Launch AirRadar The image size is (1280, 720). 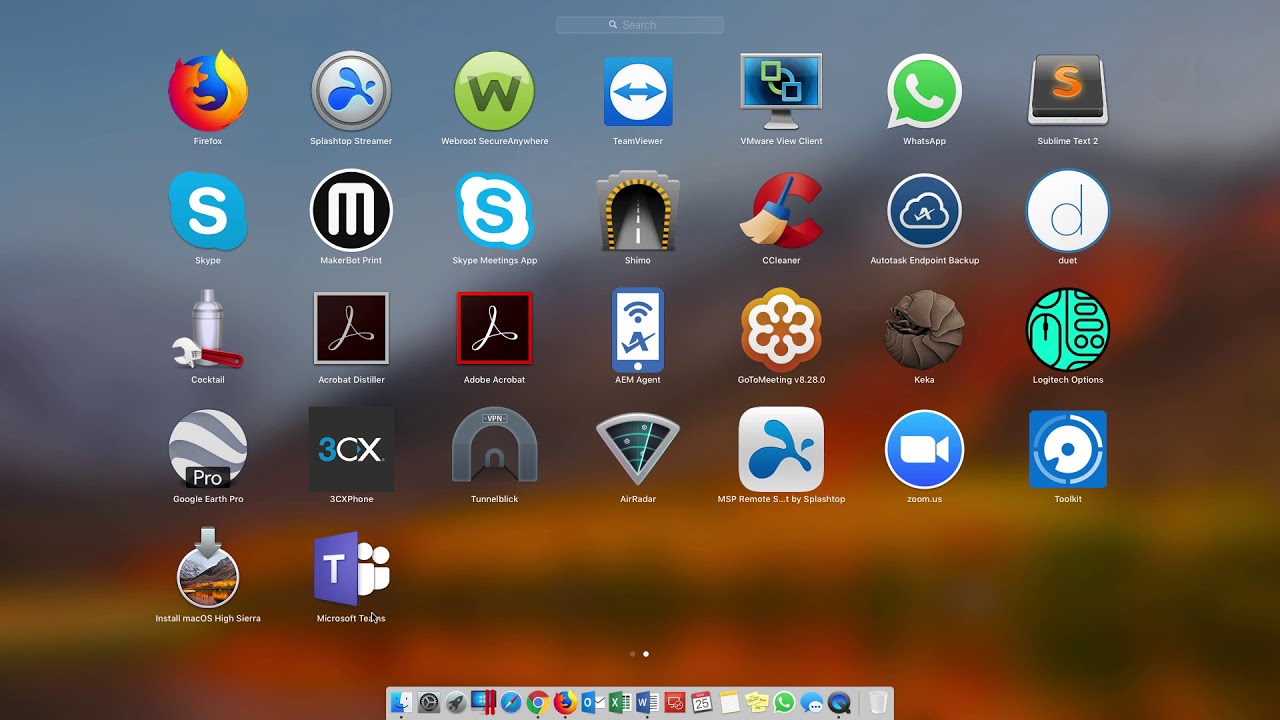click(x=638, y=449)
